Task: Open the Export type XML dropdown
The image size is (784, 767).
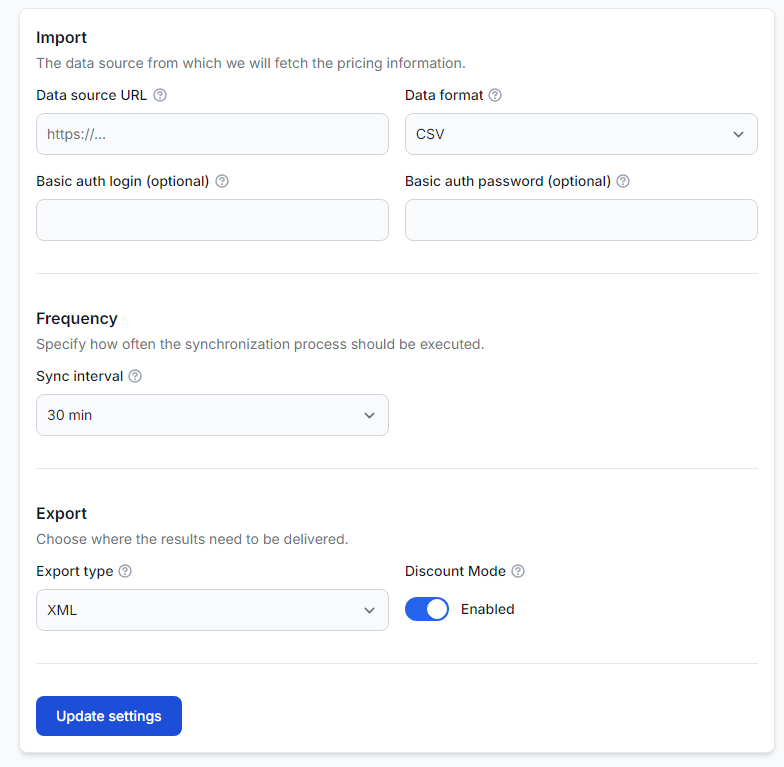Action: tap(212, 610)
